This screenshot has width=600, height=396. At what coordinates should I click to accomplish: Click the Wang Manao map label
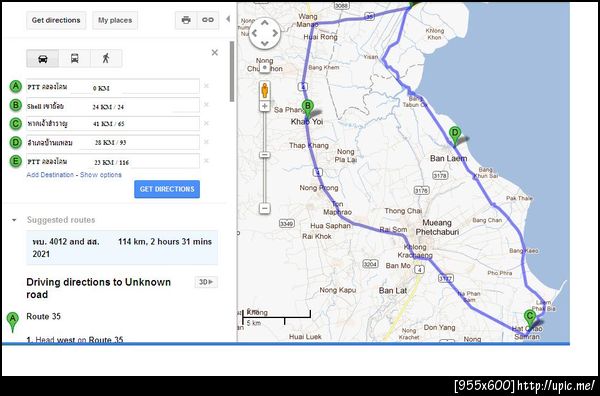307,20
